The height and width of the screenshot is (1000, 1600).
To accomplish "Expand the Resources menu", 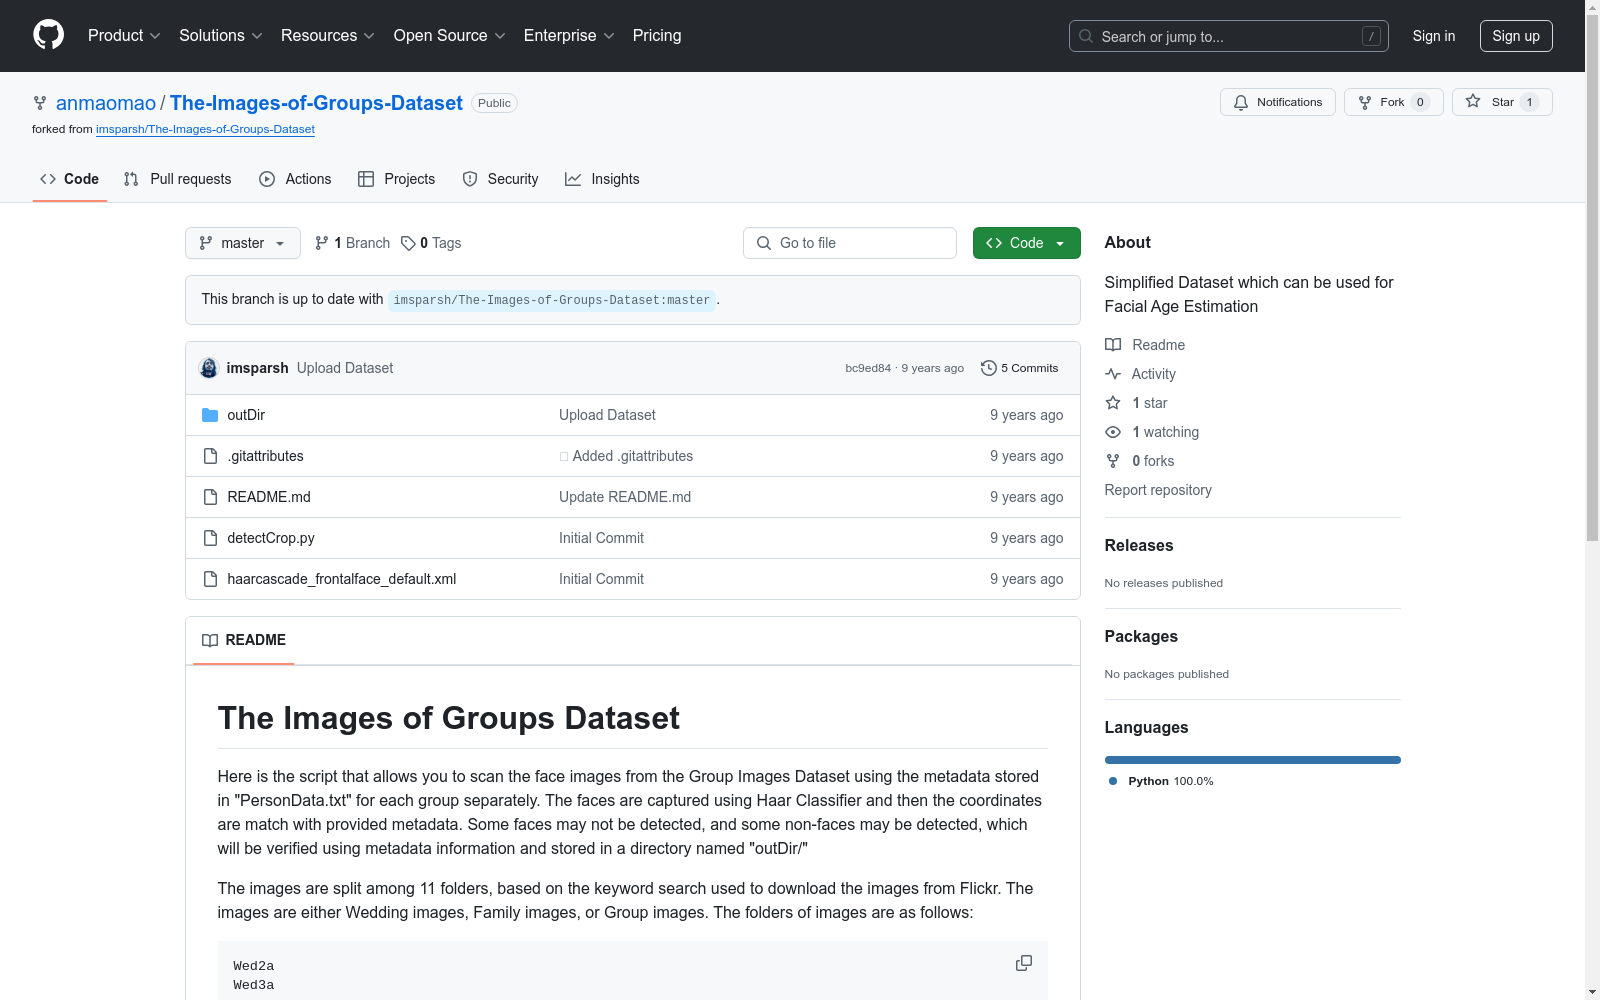I will [x=328, y=35].
